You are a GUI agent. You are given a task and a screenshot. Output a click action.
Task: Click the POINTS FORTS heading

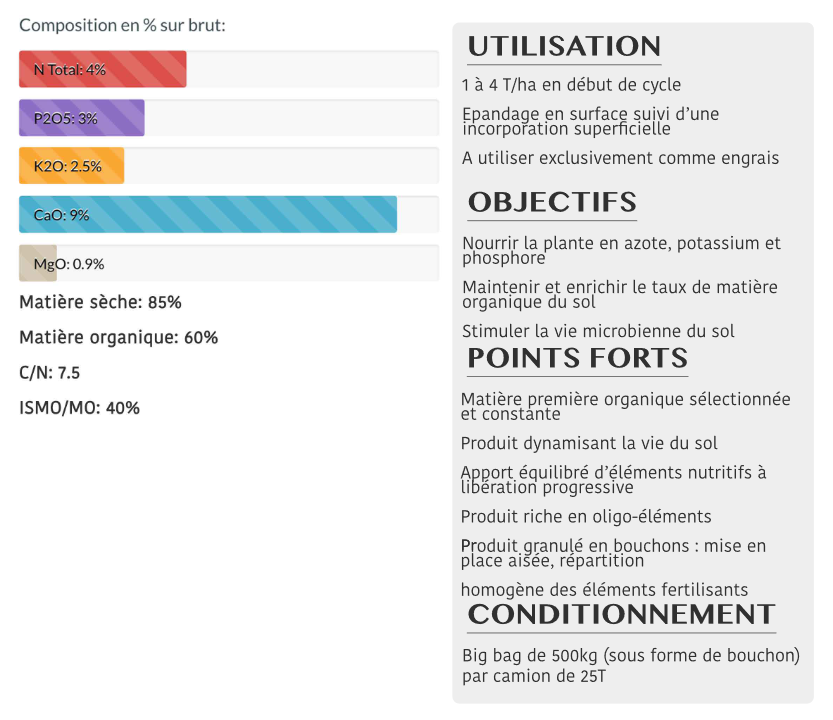(577, 359)
